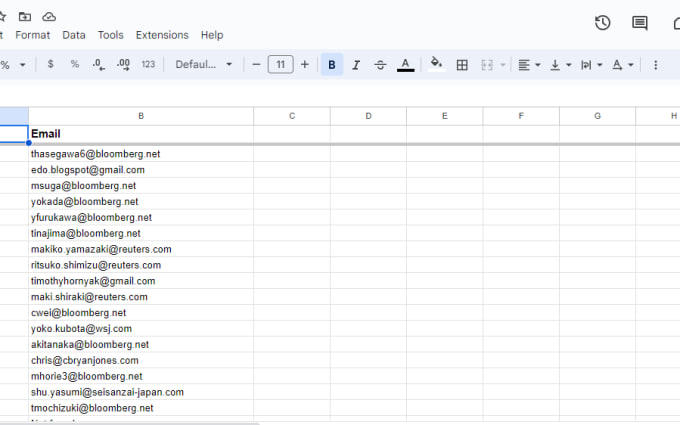
Task: Open the comments panel icon
Action: 640,23
